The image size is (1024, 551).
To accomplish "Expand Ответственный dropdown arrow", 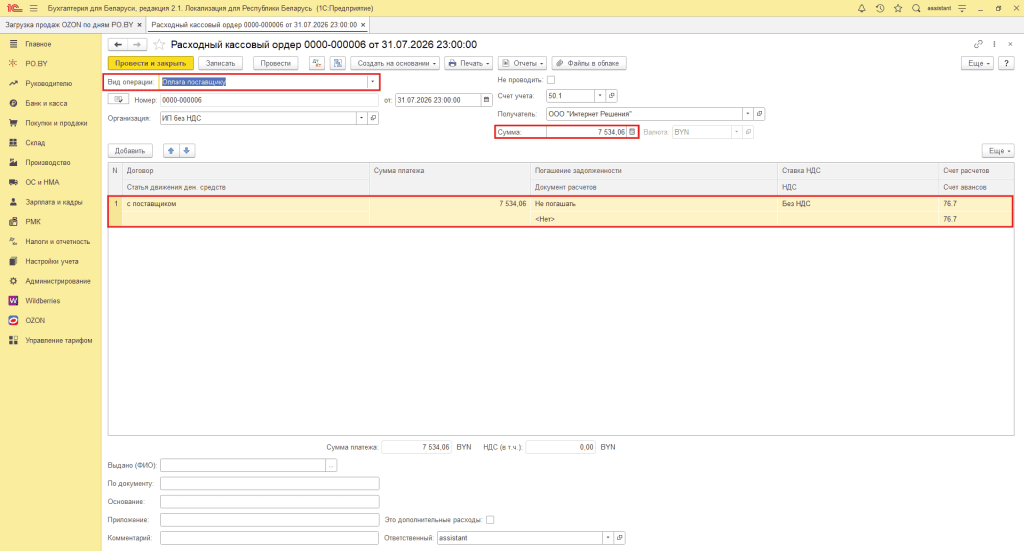I will click(608, 538).
